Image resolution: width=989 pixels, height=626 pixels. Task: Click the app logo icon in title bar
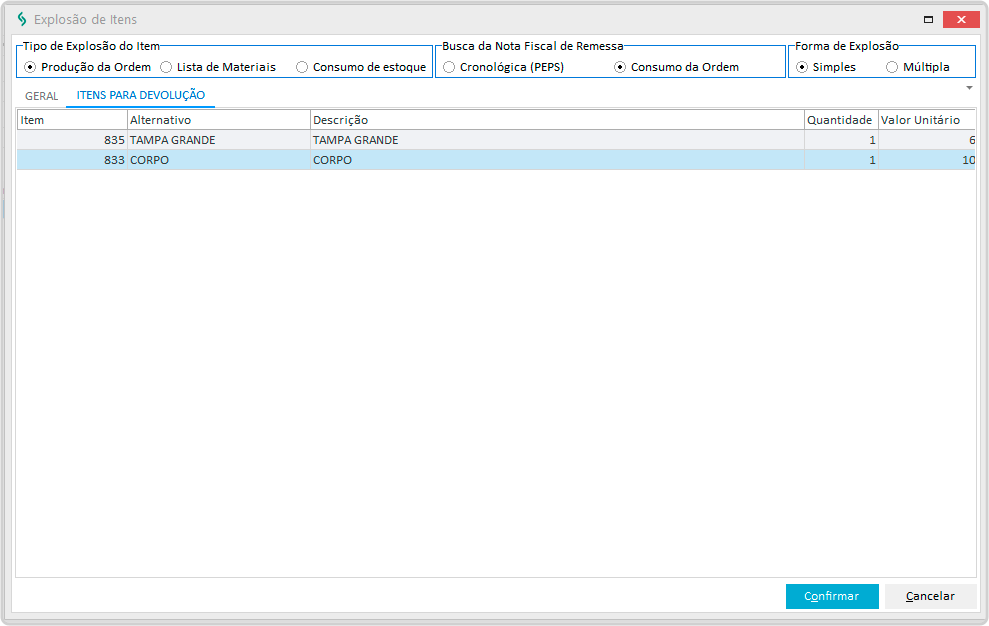pyautogui.click(x=21, y=19)
